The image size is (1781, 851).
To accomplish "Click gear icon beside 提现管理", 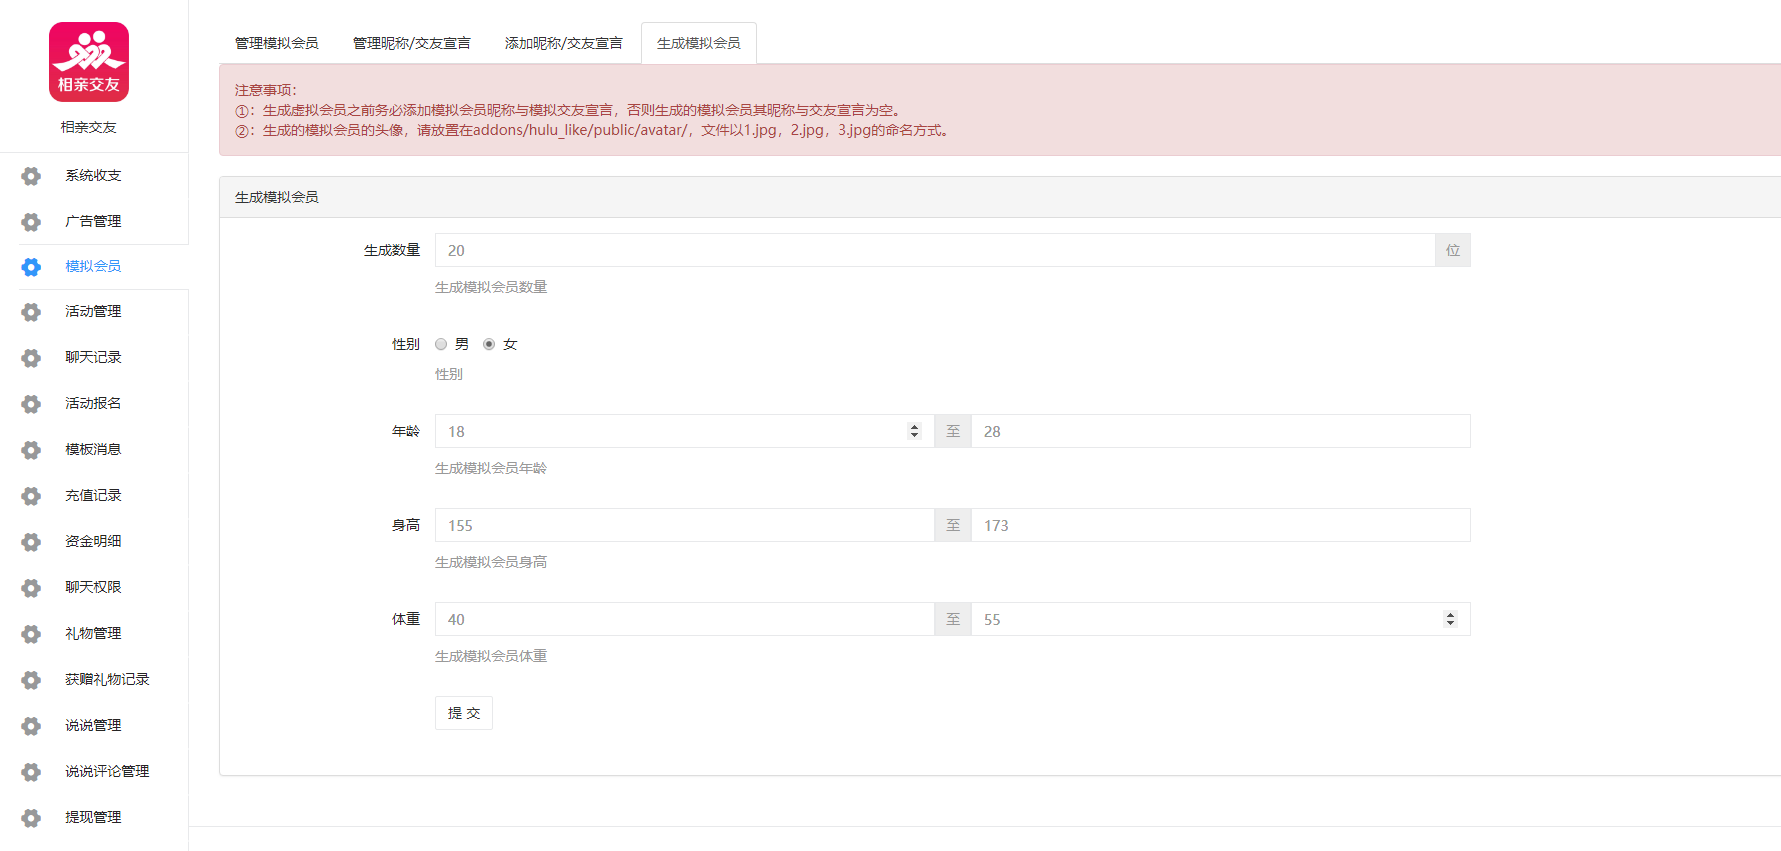I will point(31,818).
